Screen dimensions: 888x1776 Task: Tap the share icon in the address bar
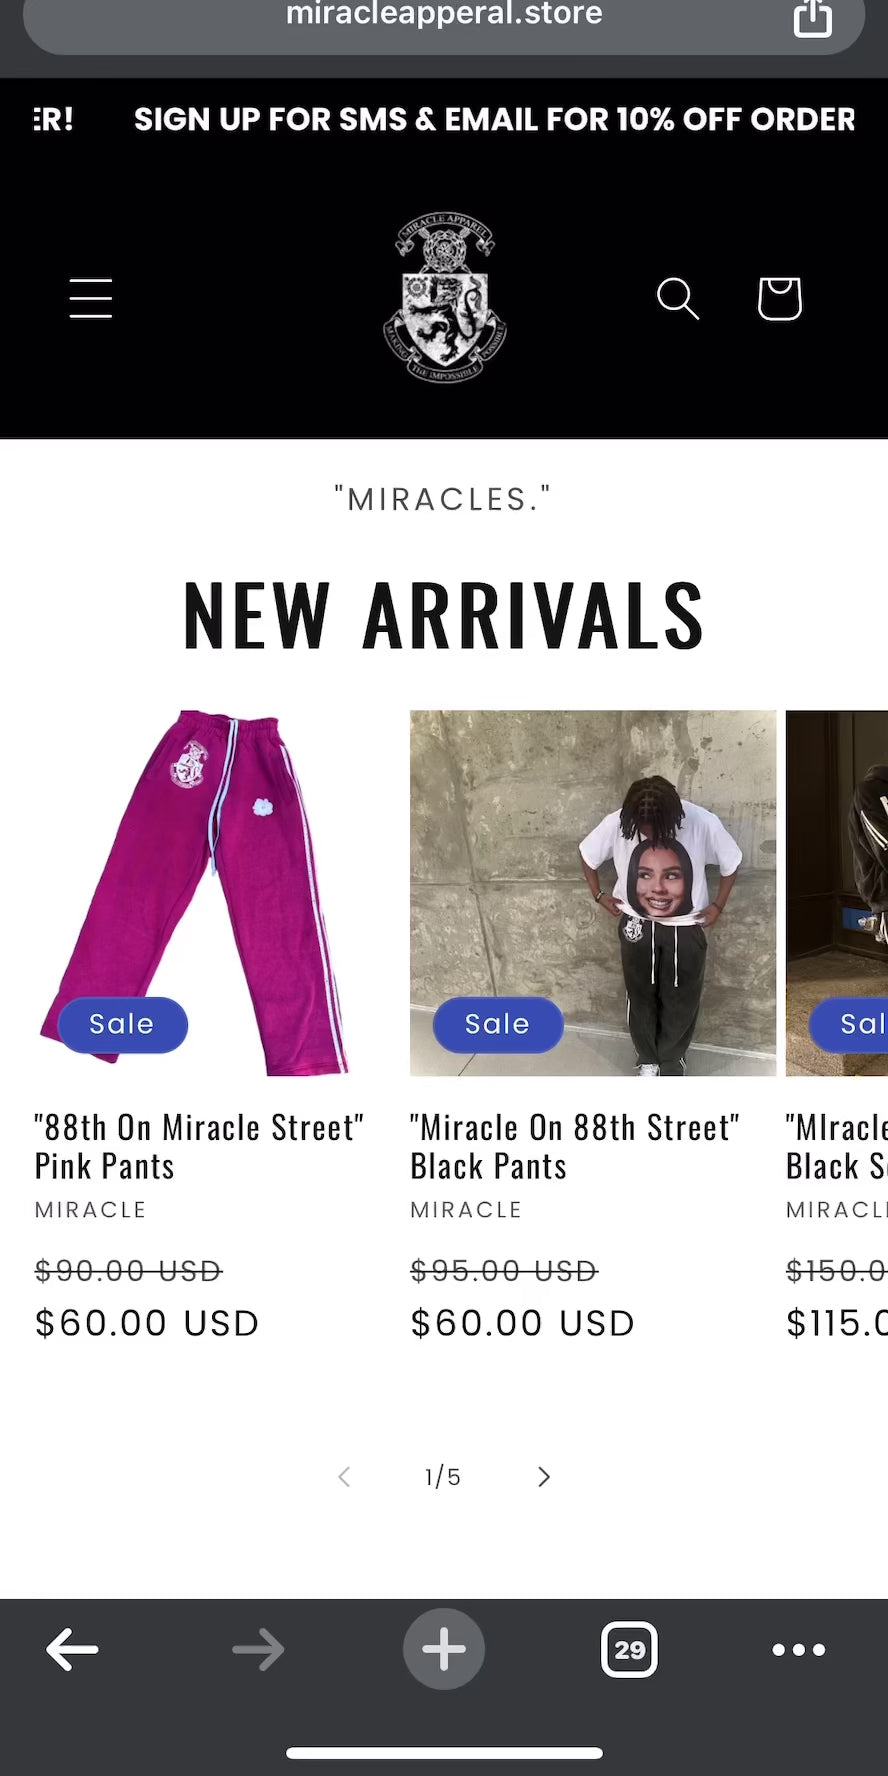point(812,17)
